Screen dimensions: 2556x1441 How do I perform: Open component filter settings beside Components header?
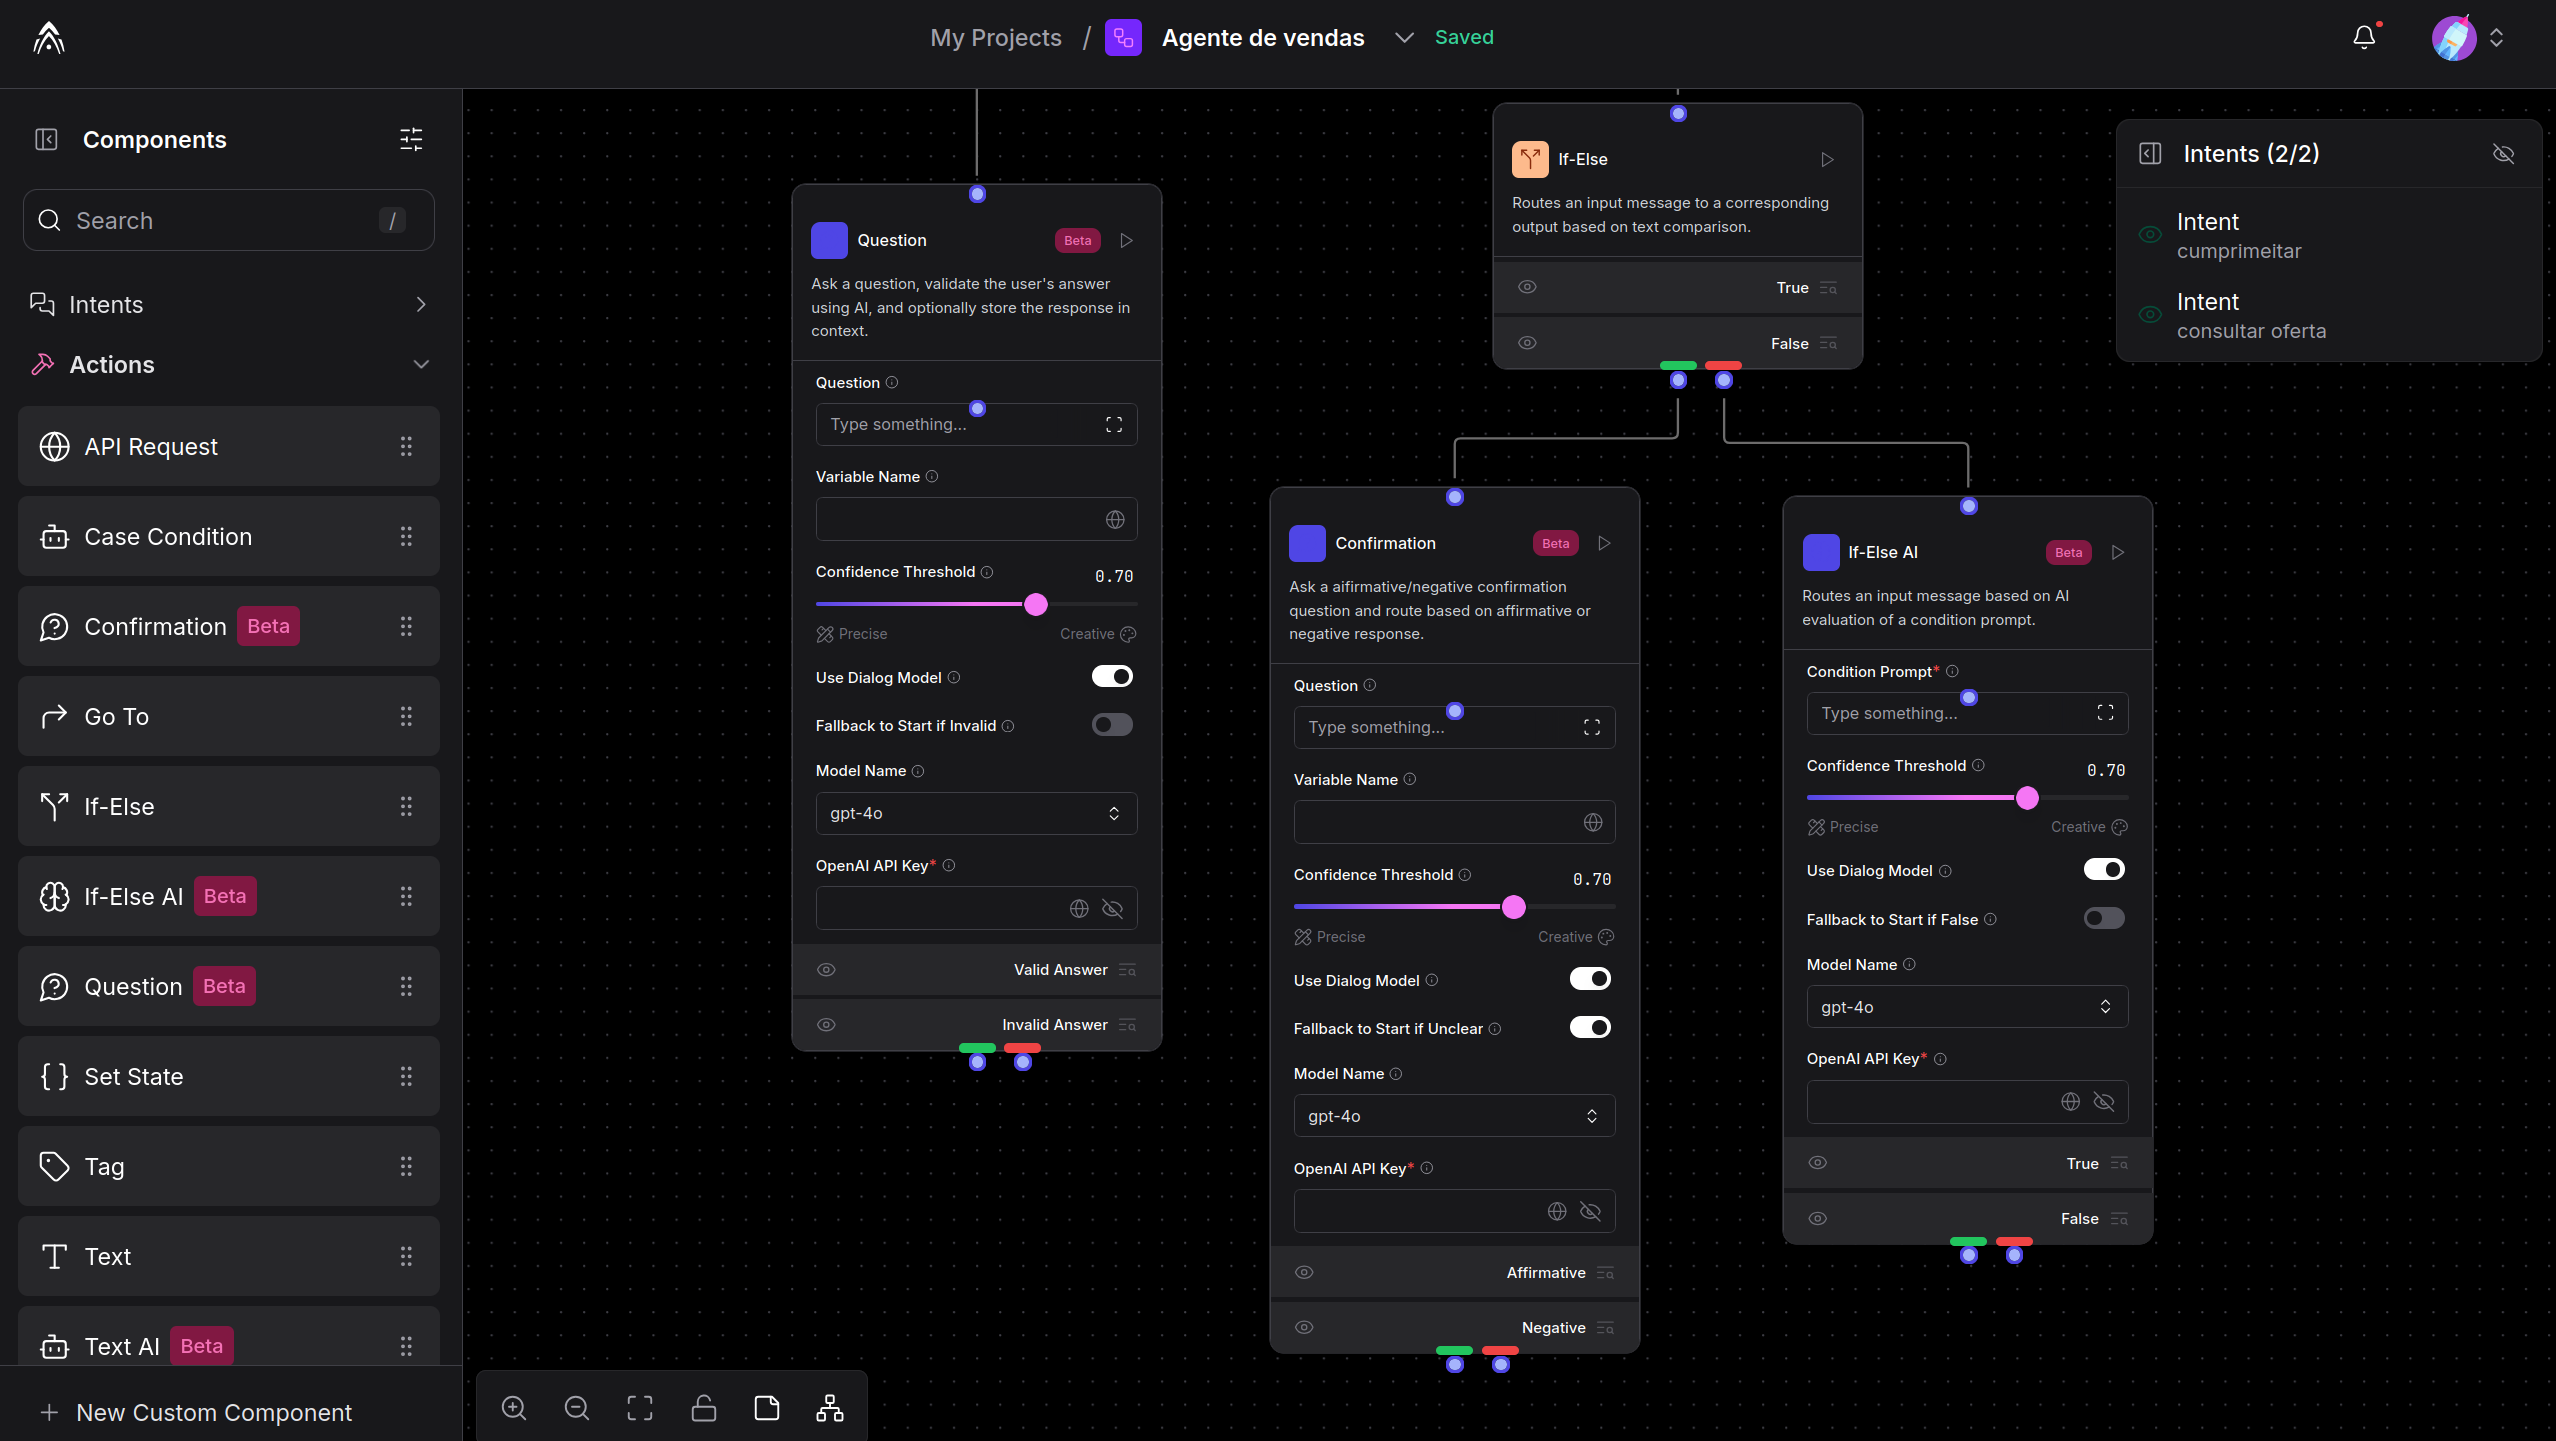click(411, 139)
